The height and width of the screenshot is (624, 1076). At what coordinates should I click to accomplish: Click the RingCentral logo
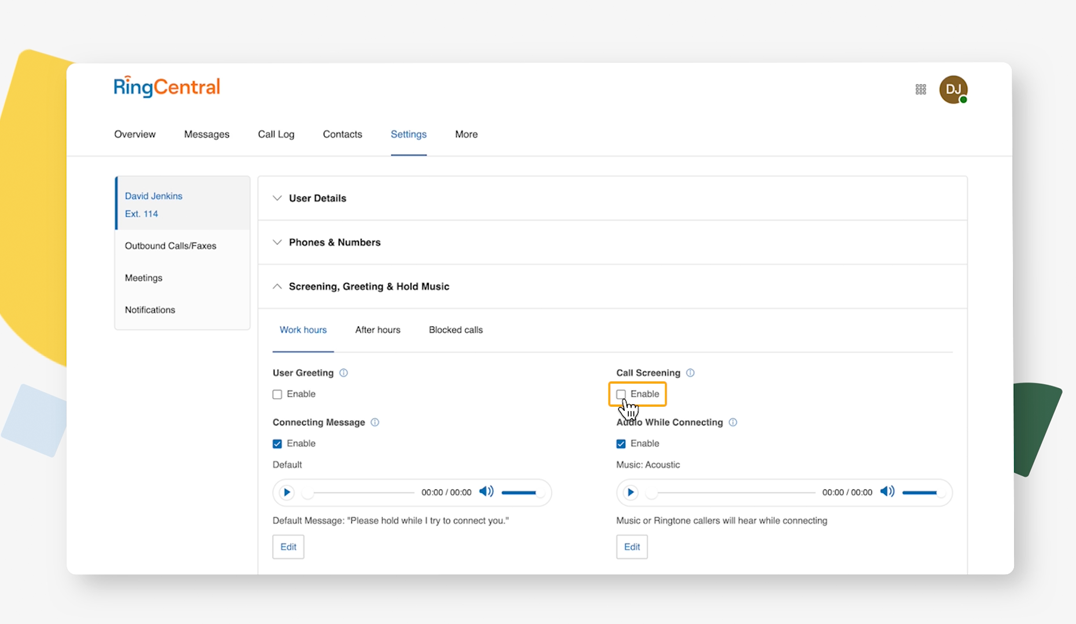click(166, 87)
